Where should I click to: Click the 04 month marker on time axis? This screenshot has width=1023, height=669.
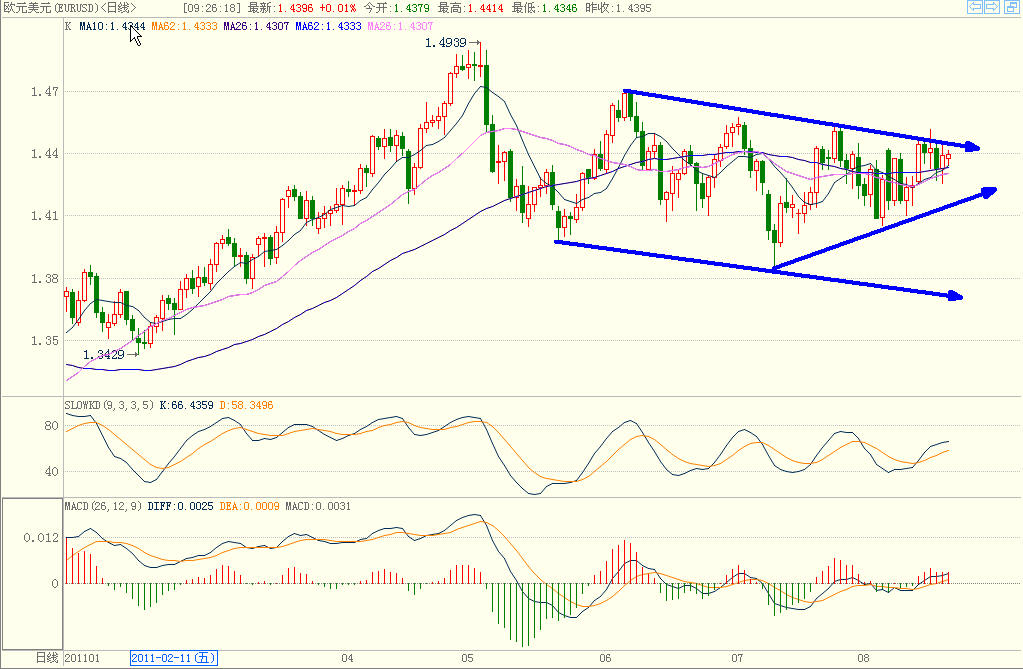[347, 658]
